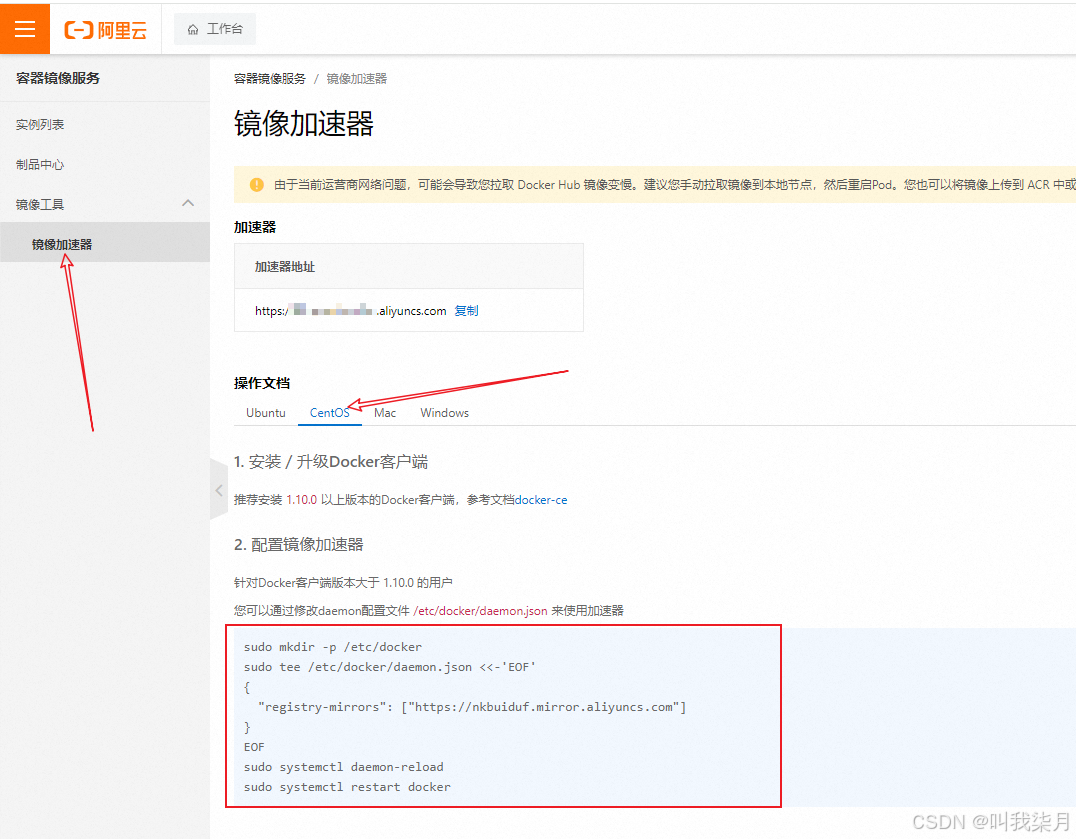This screenshot has width=1076, height=839.
Task: Open 制品中心 in the sidebar
Action: click(x=40, y=165)
